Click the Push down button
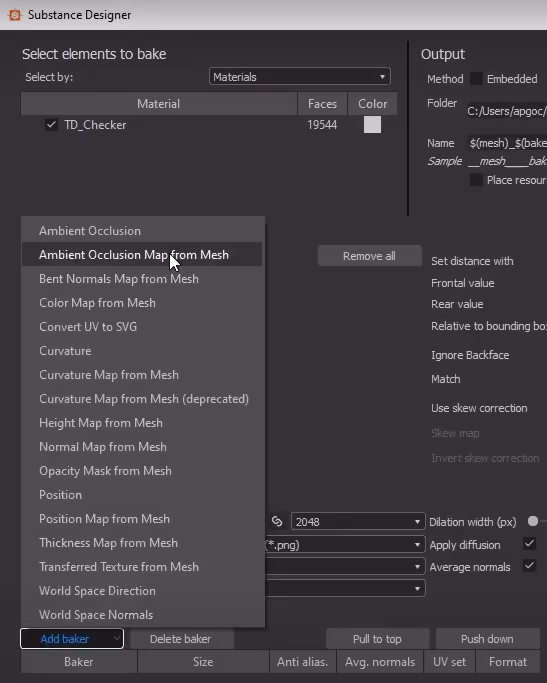Image resolution: width=547 pixels, height=683 pixels. coord(487,639)
